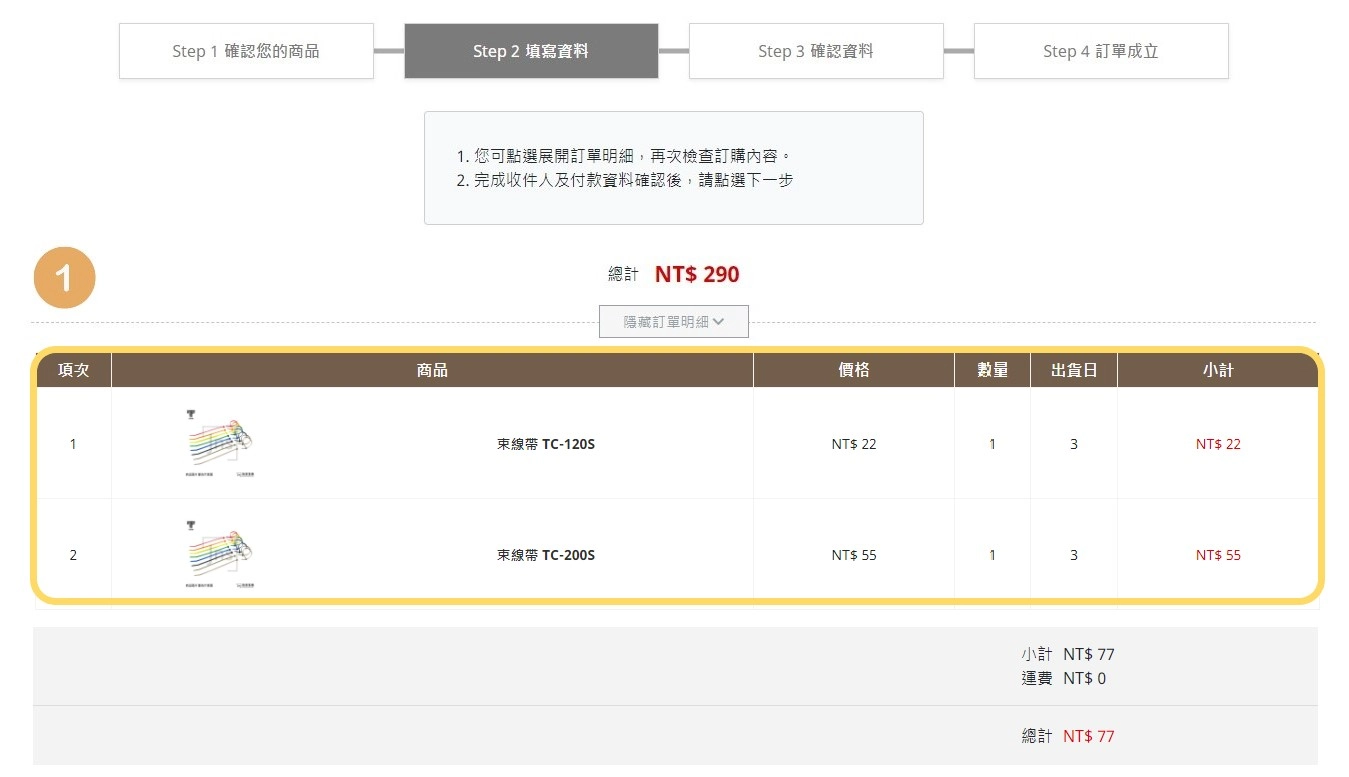The width and height of the screenshot is (1349, 777).
Task: Open the 束線帶 TC-200S product thumbnail
Action: 219,555
